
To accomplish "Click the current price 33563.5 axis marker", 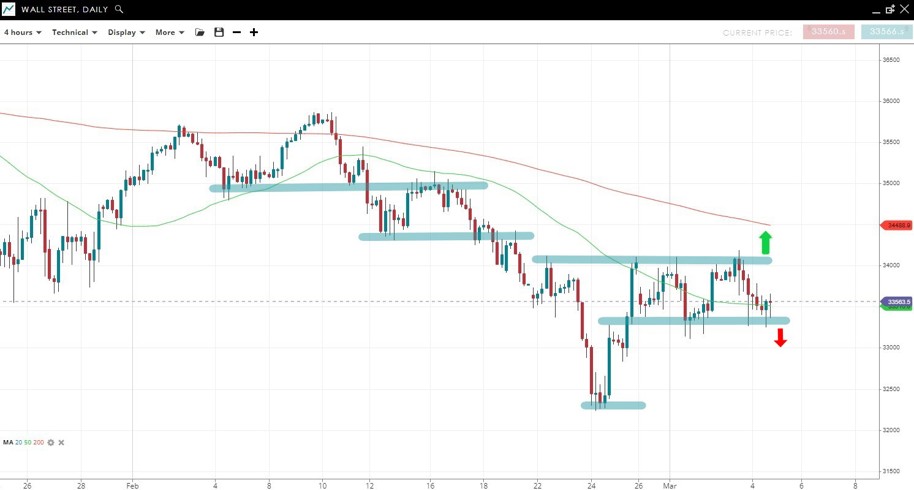I will coord(895,301).
